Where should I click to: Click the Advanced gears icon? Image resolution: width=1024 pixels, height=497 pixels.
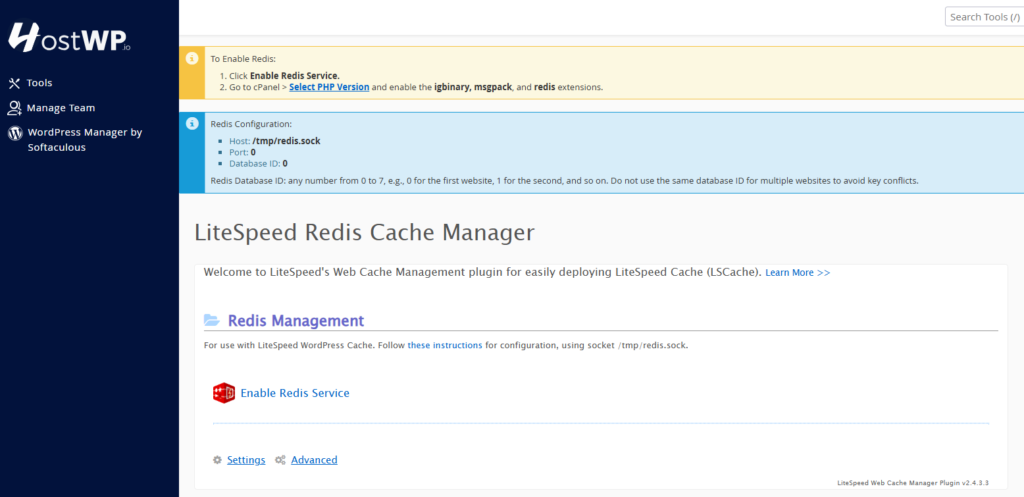[280, 460]
